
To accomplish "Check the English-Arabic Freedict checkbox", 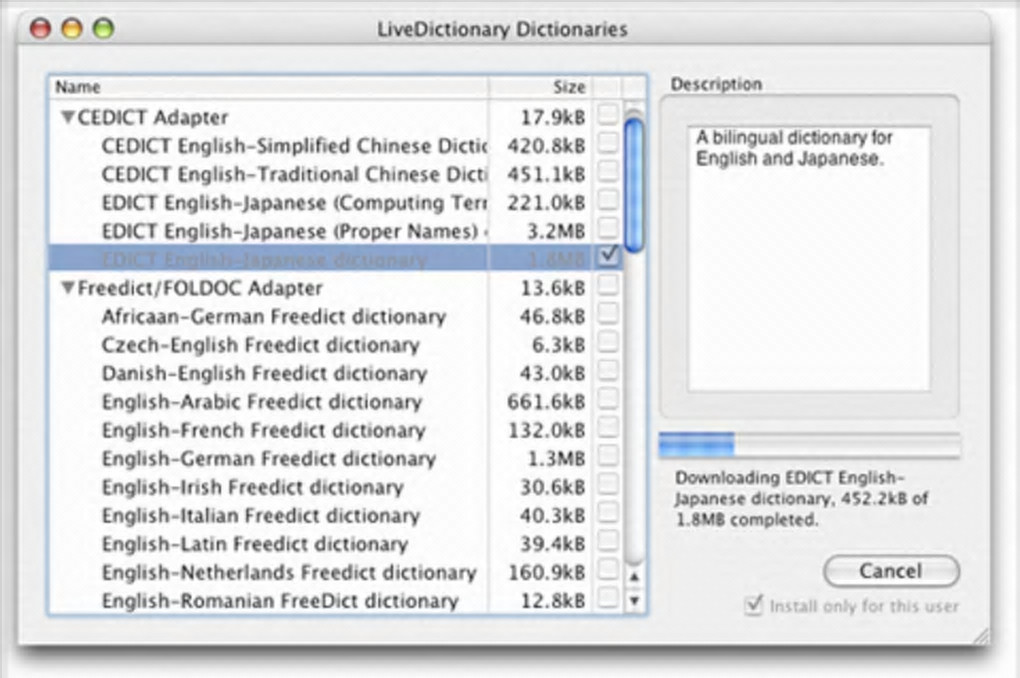I will (608, 399).
